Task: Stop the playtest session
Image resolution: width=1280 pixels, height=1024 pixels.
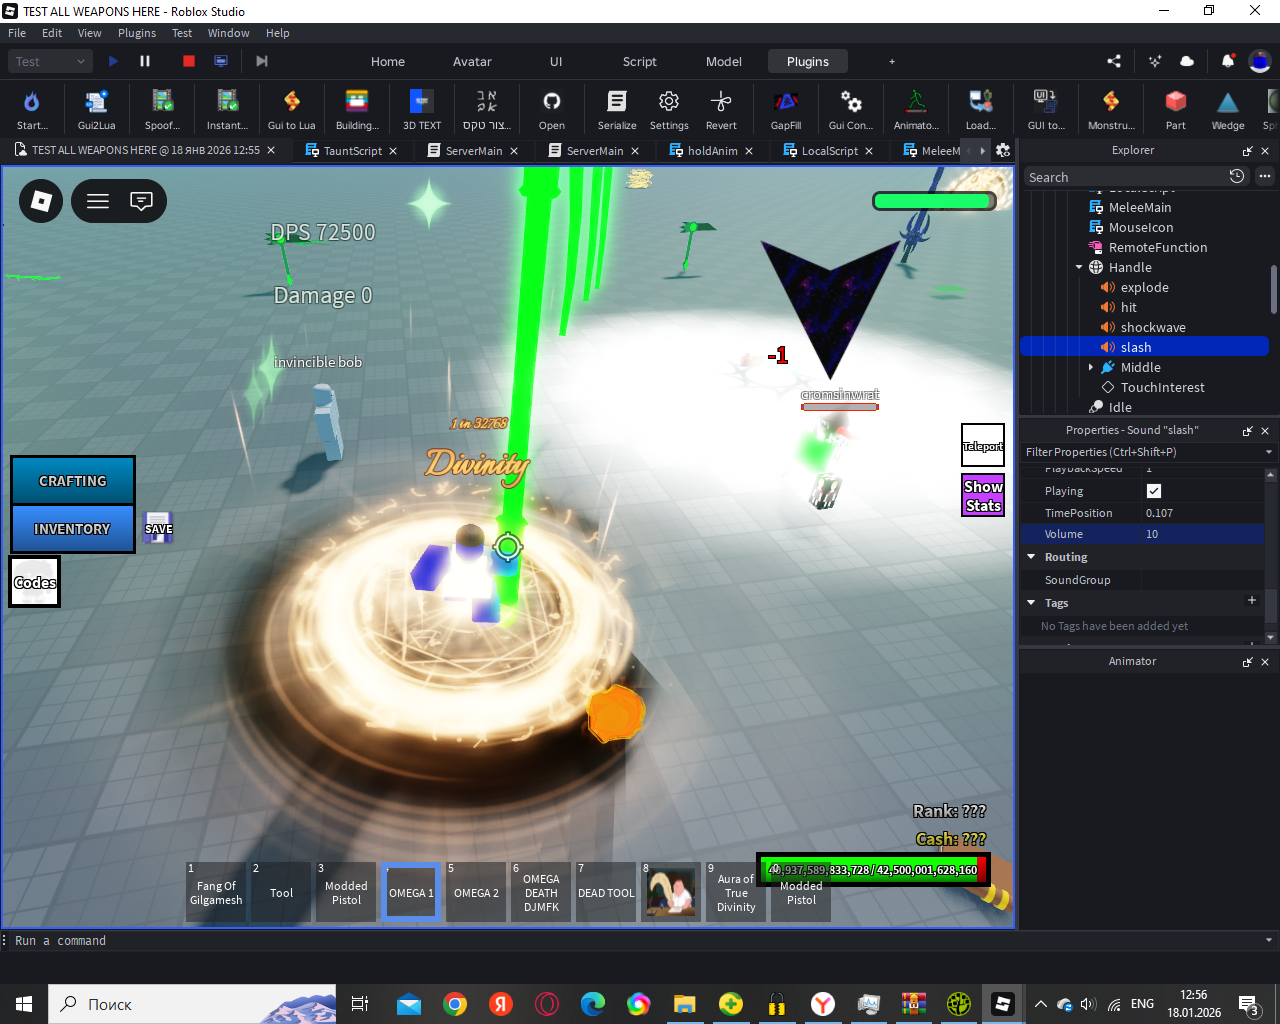Action: [x=189, y=61]
